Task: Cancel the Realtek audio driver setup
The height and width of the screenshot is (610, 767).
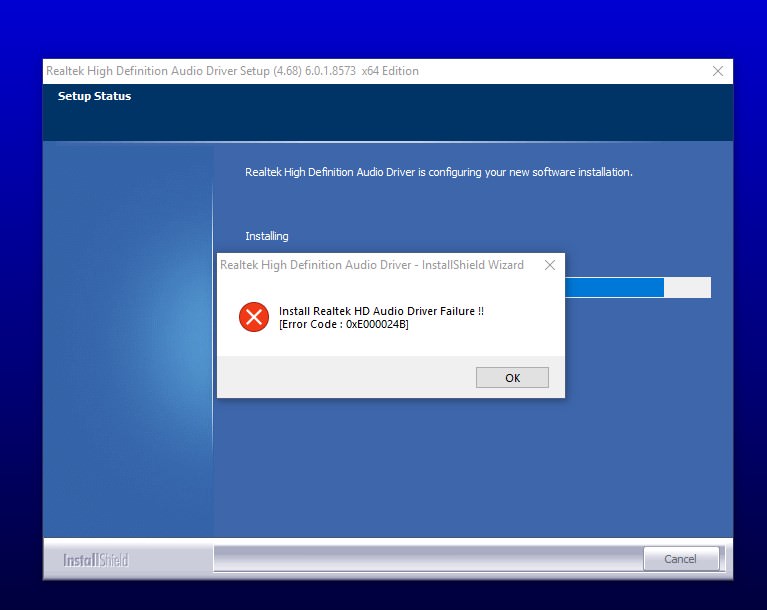Action: [681, 559]
